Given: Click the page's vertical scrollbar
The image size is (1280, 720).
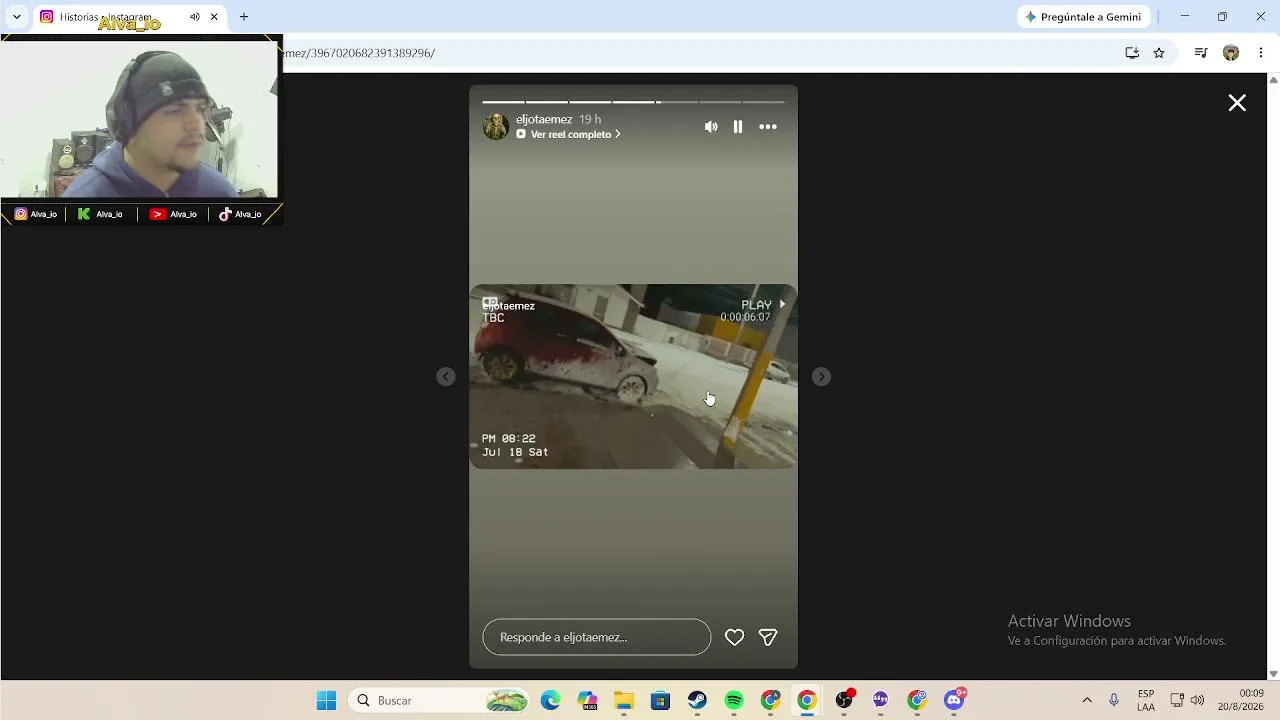Looking at the screenshot, I should click(x=1273, y=377).
